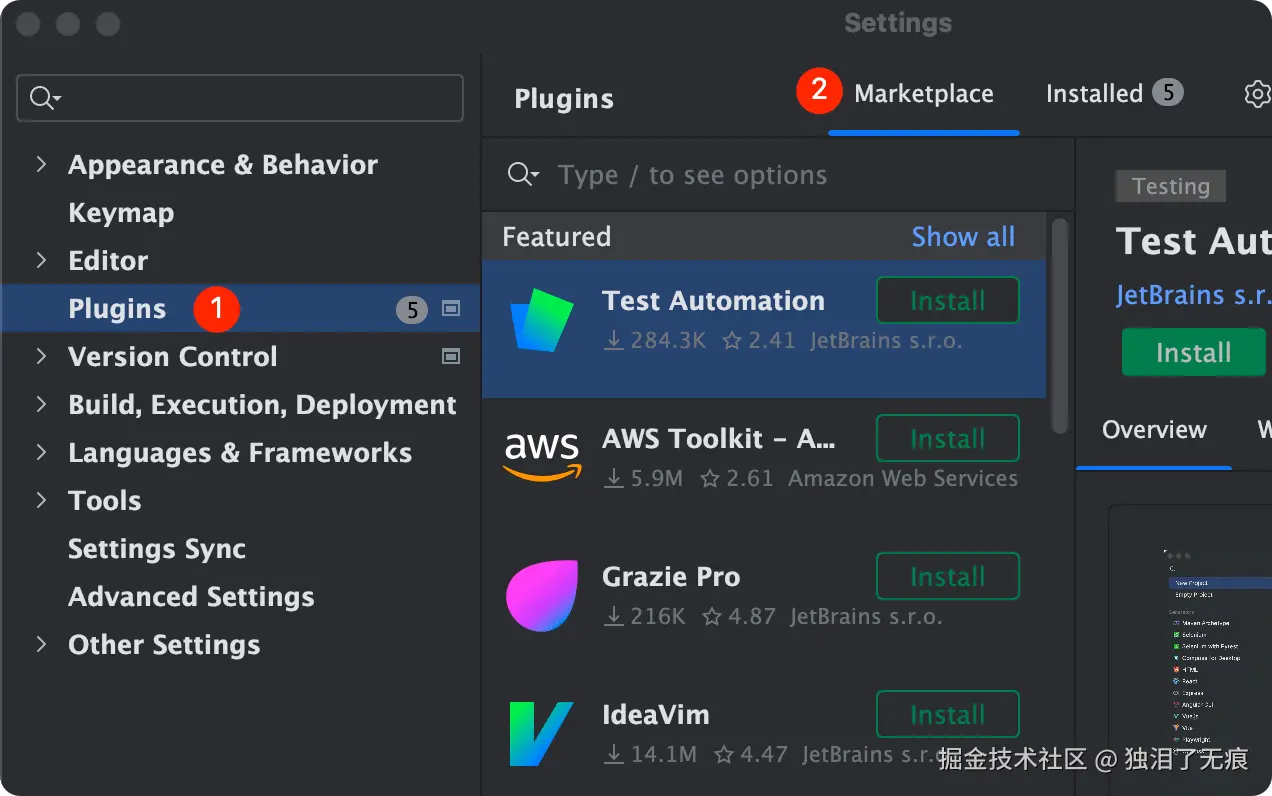Open the Overview tab
The width and height of the screenshot is (1272, 796).
tap(1154, 430)
